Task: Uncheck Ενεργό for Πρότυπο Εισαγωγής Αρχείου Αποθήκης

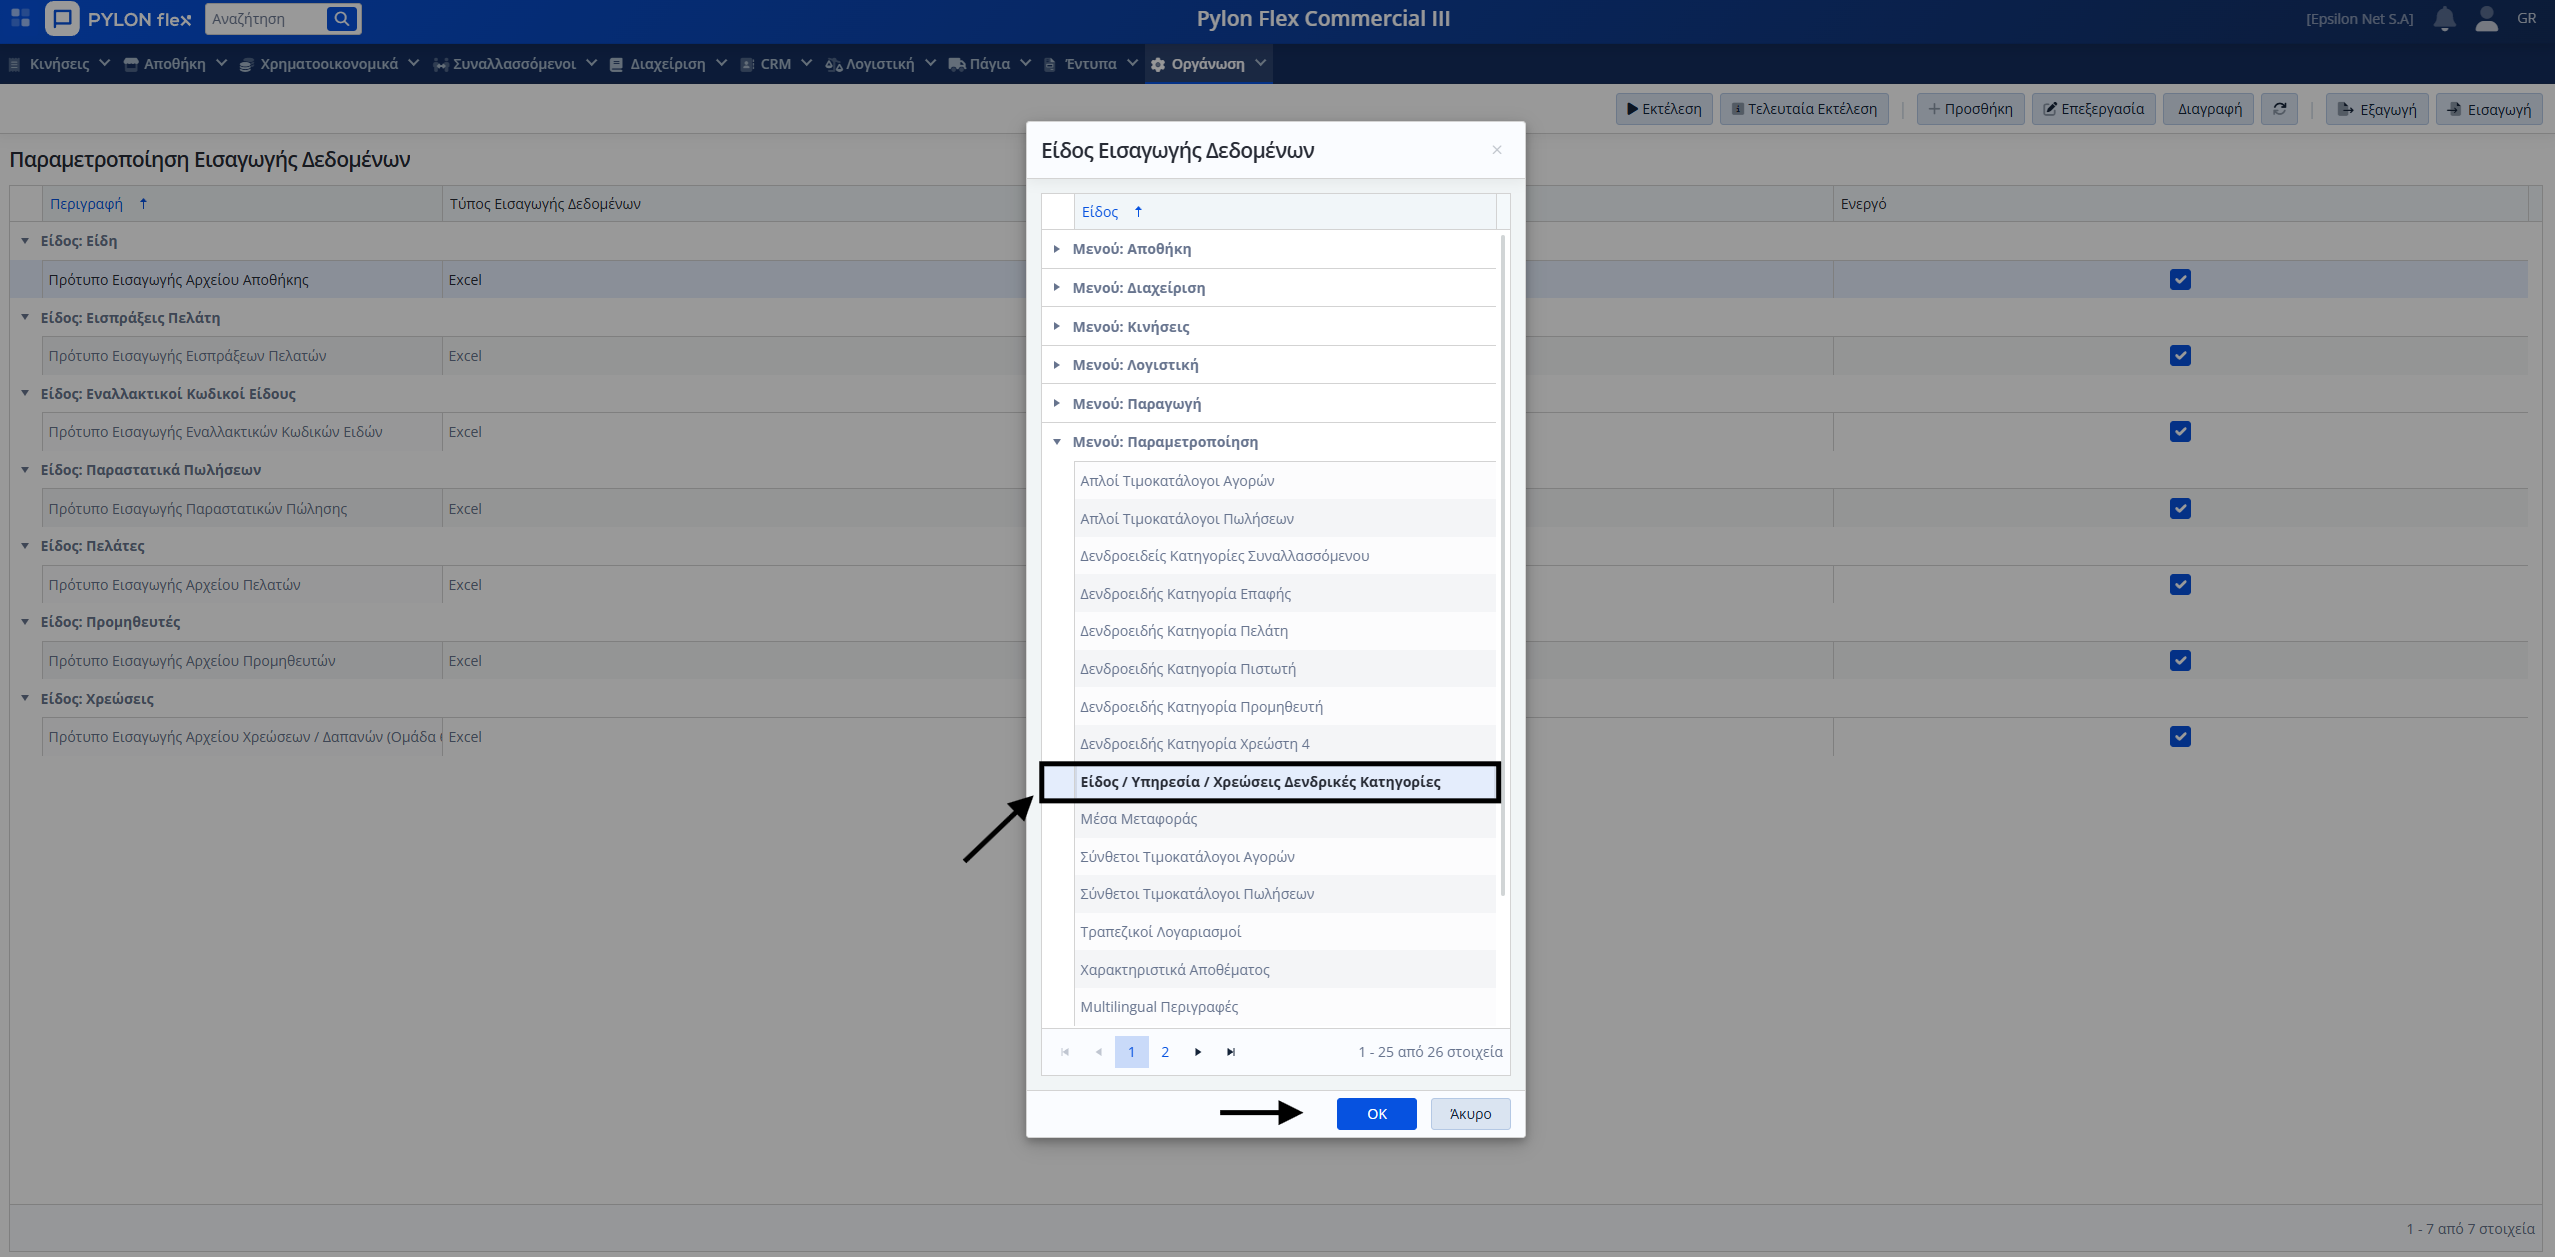Action: 2180,280
